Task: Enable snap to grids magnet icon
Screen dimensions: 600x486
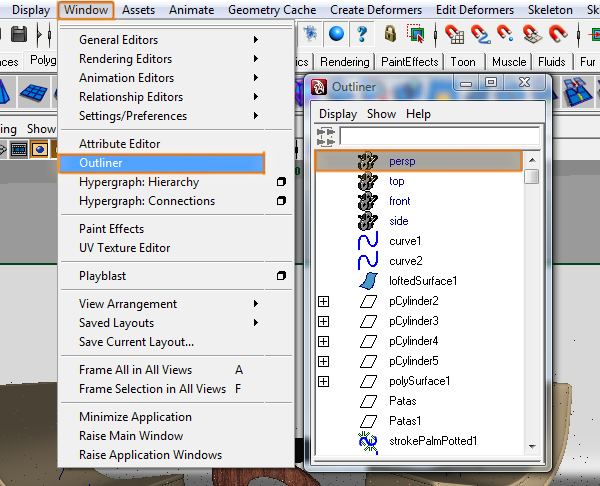Action: click(x=455, y=34)
